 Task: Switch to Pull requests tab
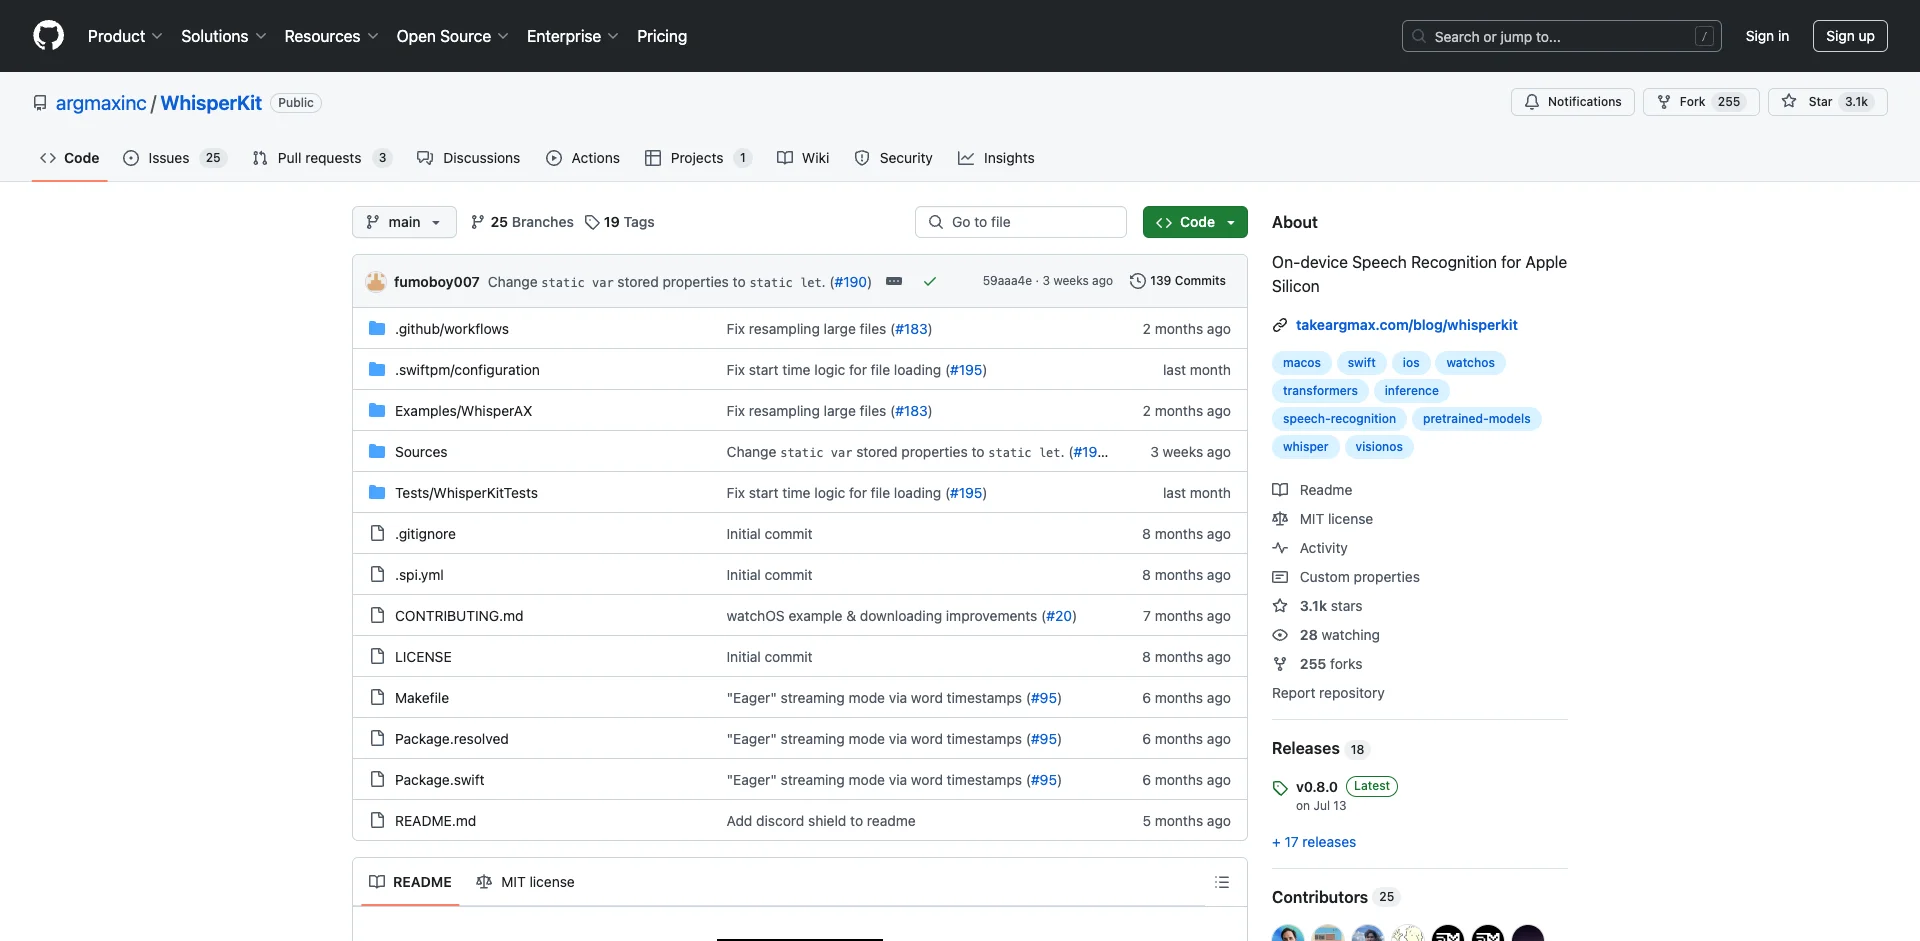tap(321, 158)
